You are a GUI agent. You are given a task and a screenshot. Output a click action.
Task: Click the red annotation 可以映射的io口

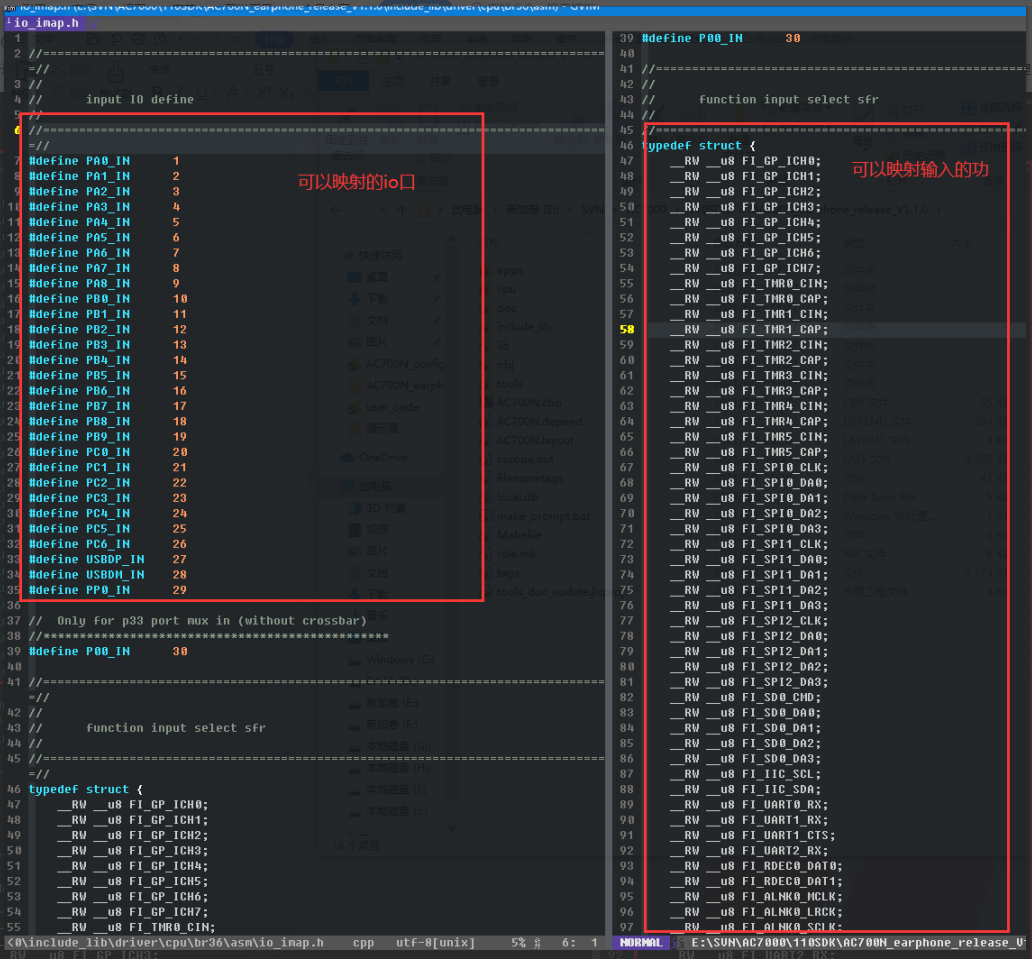pos(356,182)
